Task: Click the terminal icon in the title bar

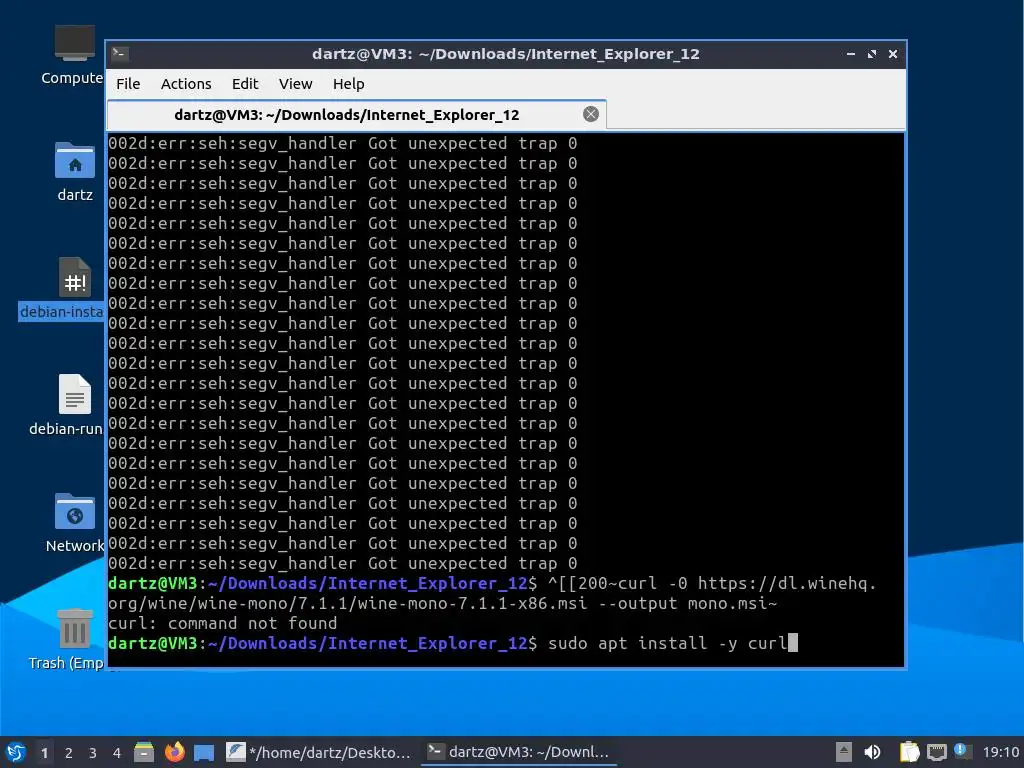Action: click(x=120, y=54)
